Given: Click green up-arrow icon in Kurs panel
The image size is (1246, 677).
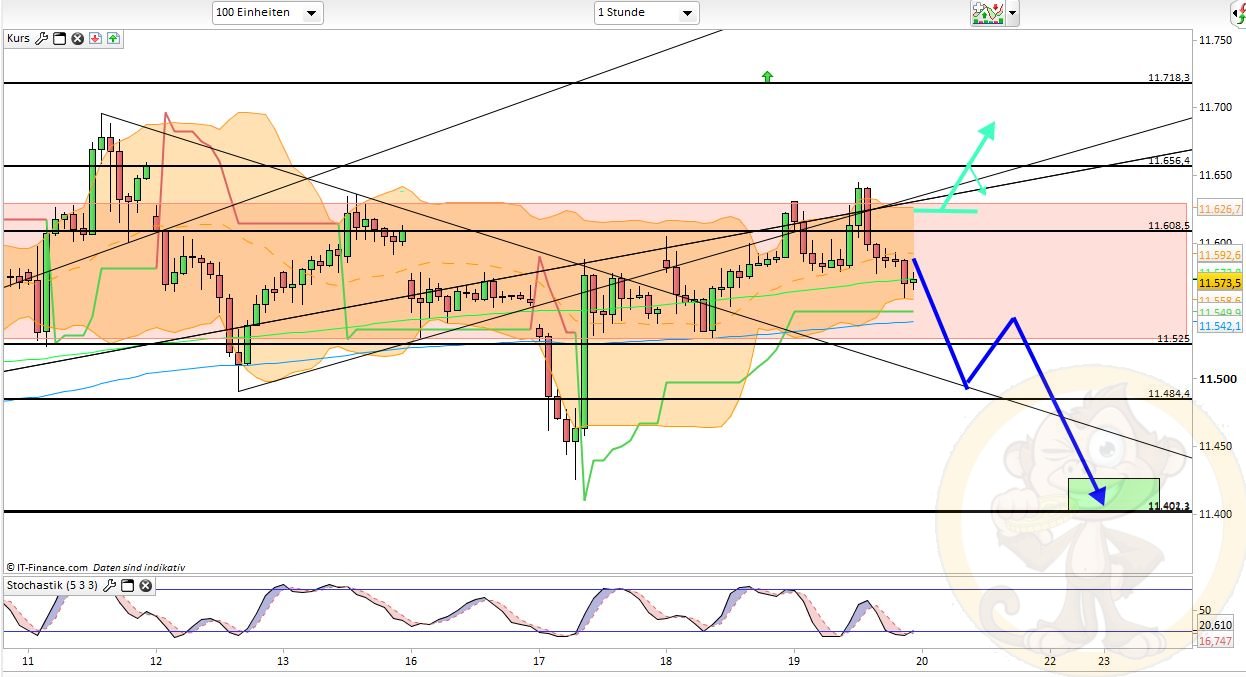Looking at the screenshot, I should 113,39.
